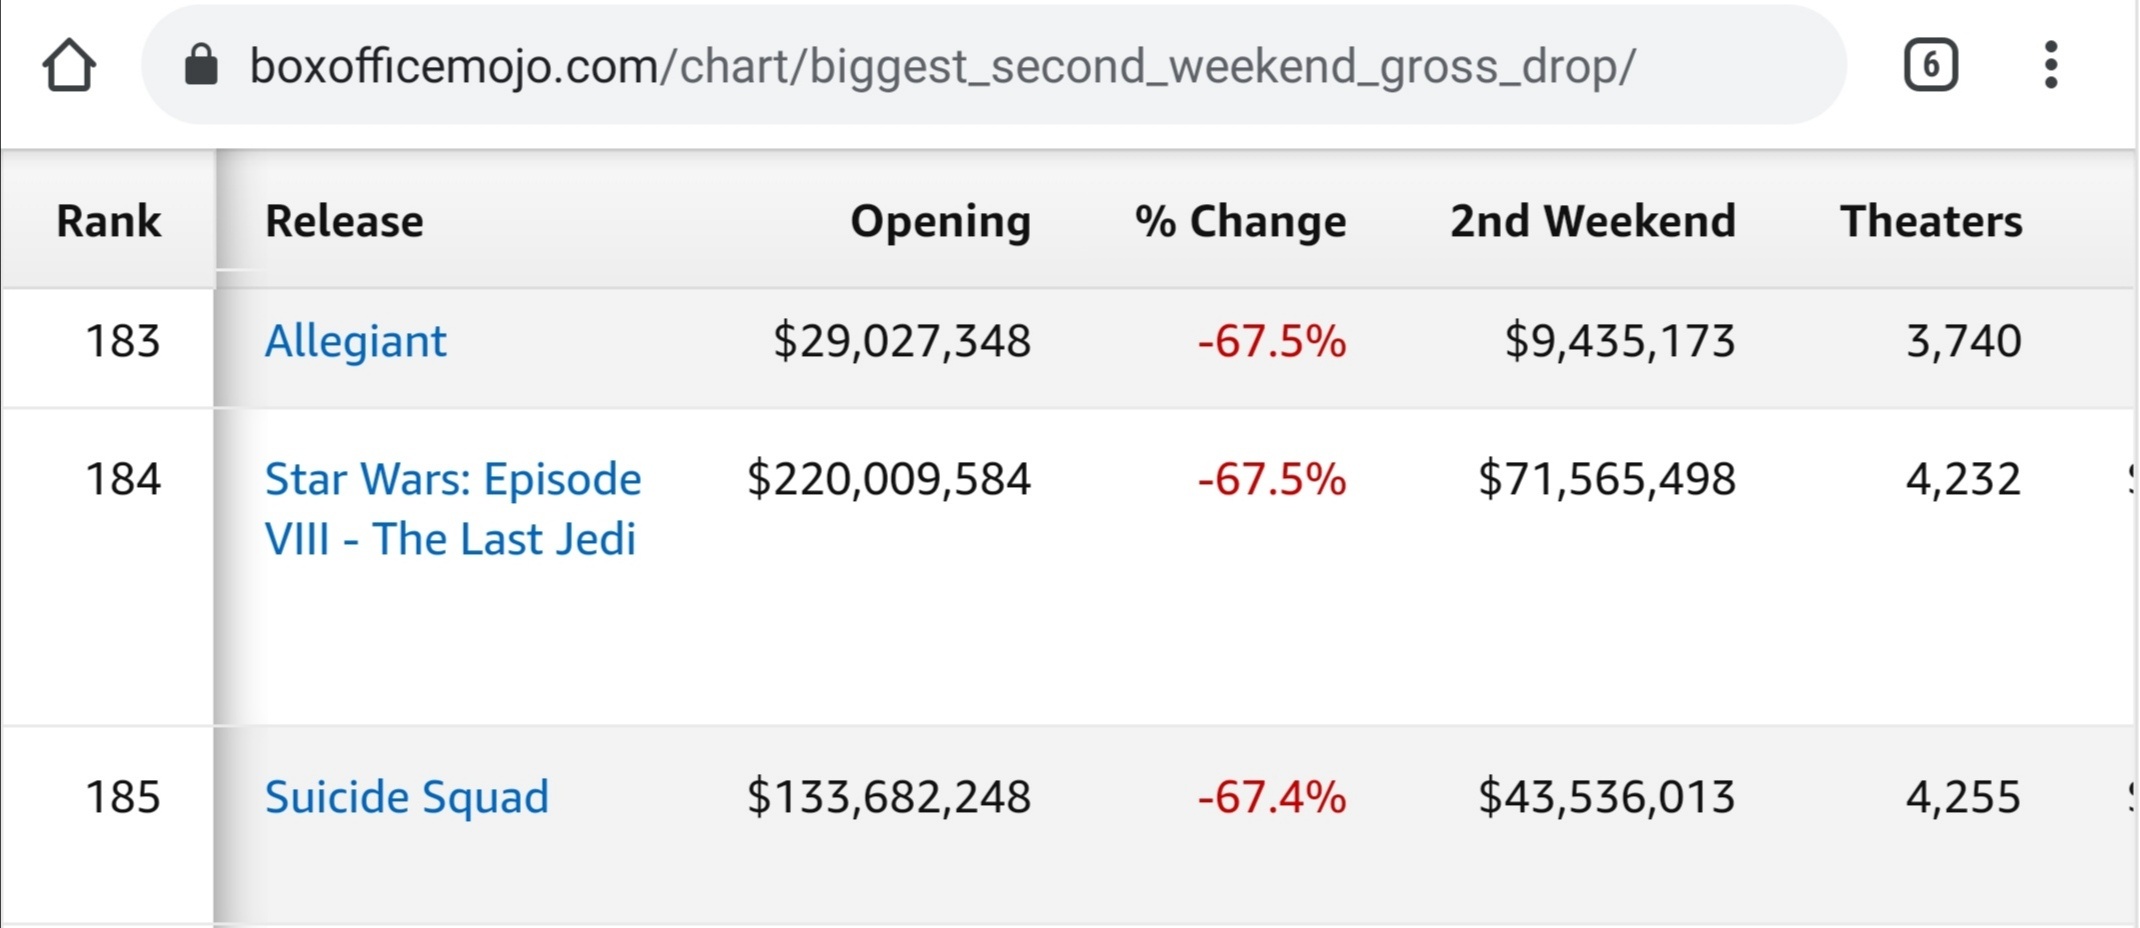Tap the padlock site security icon
Viewport: 2140px width, 928px height.
201,66
